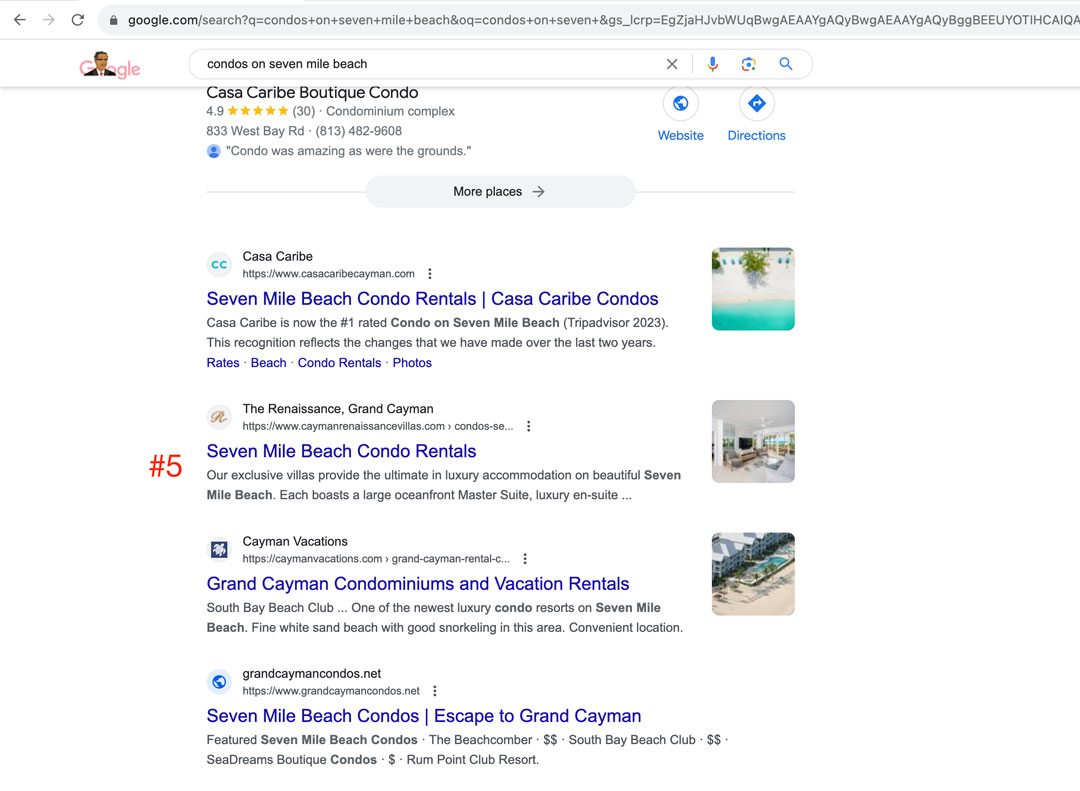Start a voice search with microphone
This screenshot has height=791, width=1080.
(713, 64)
